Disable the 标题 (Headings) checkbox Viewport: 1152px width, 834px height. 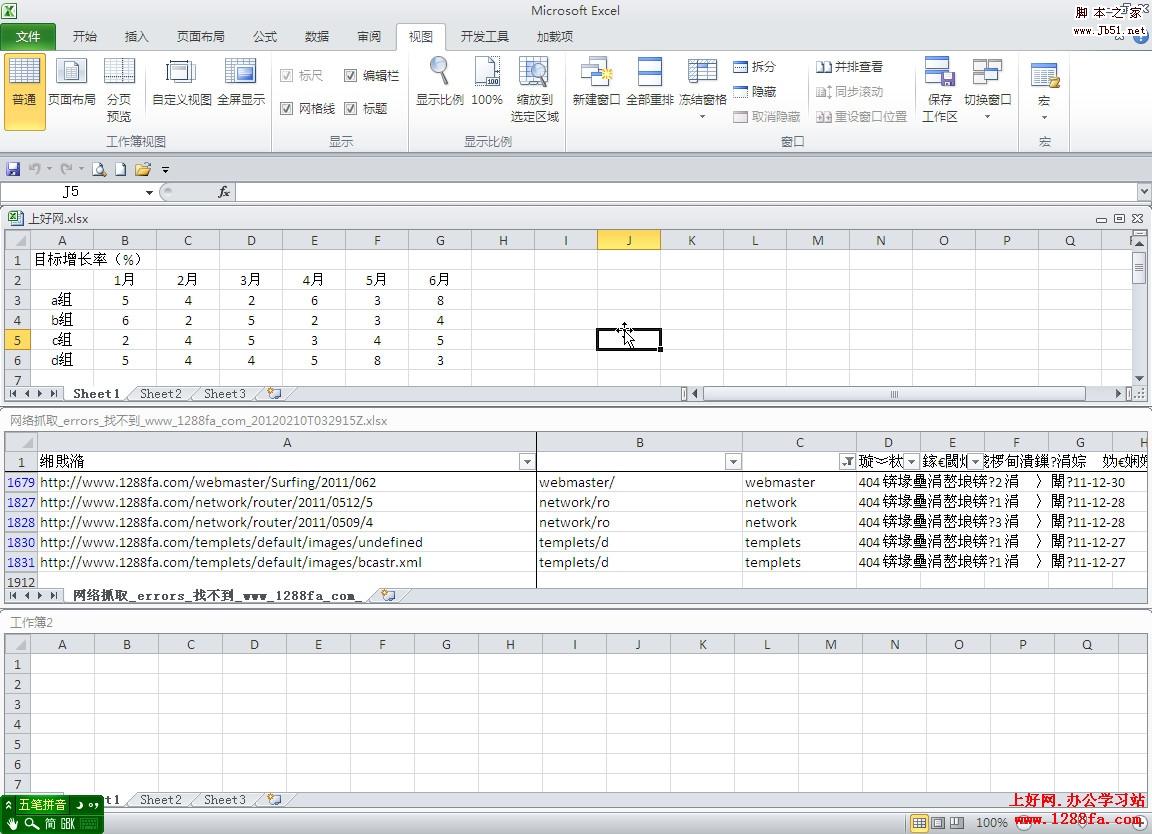click(x=351, y=107)
